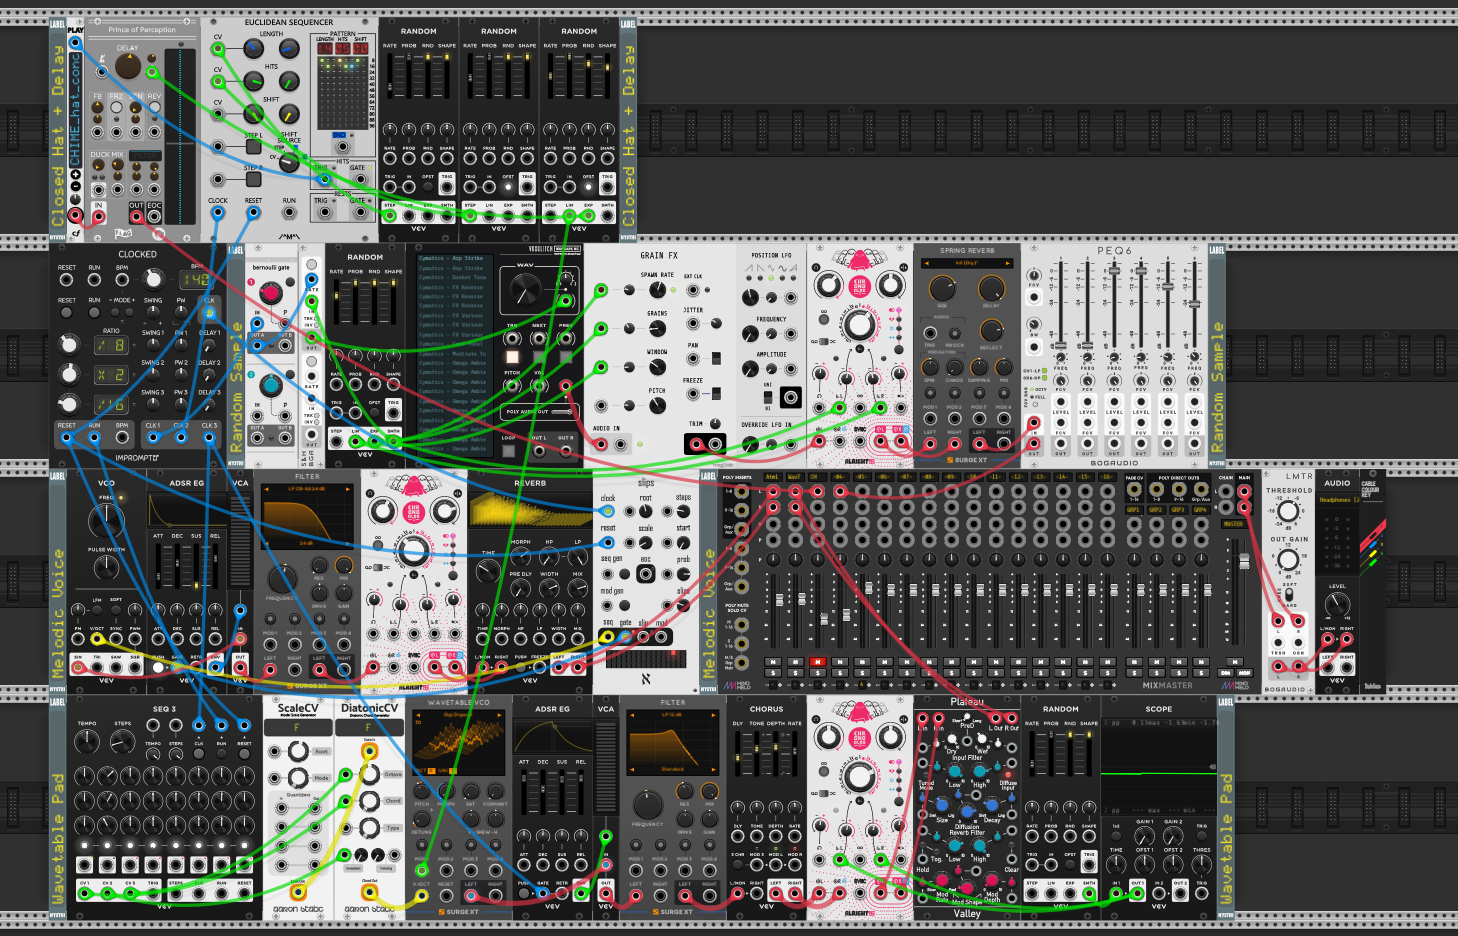Solo the Atm1 channel on MixMaster
This screenshot has height=936, width=1458.
773,673
